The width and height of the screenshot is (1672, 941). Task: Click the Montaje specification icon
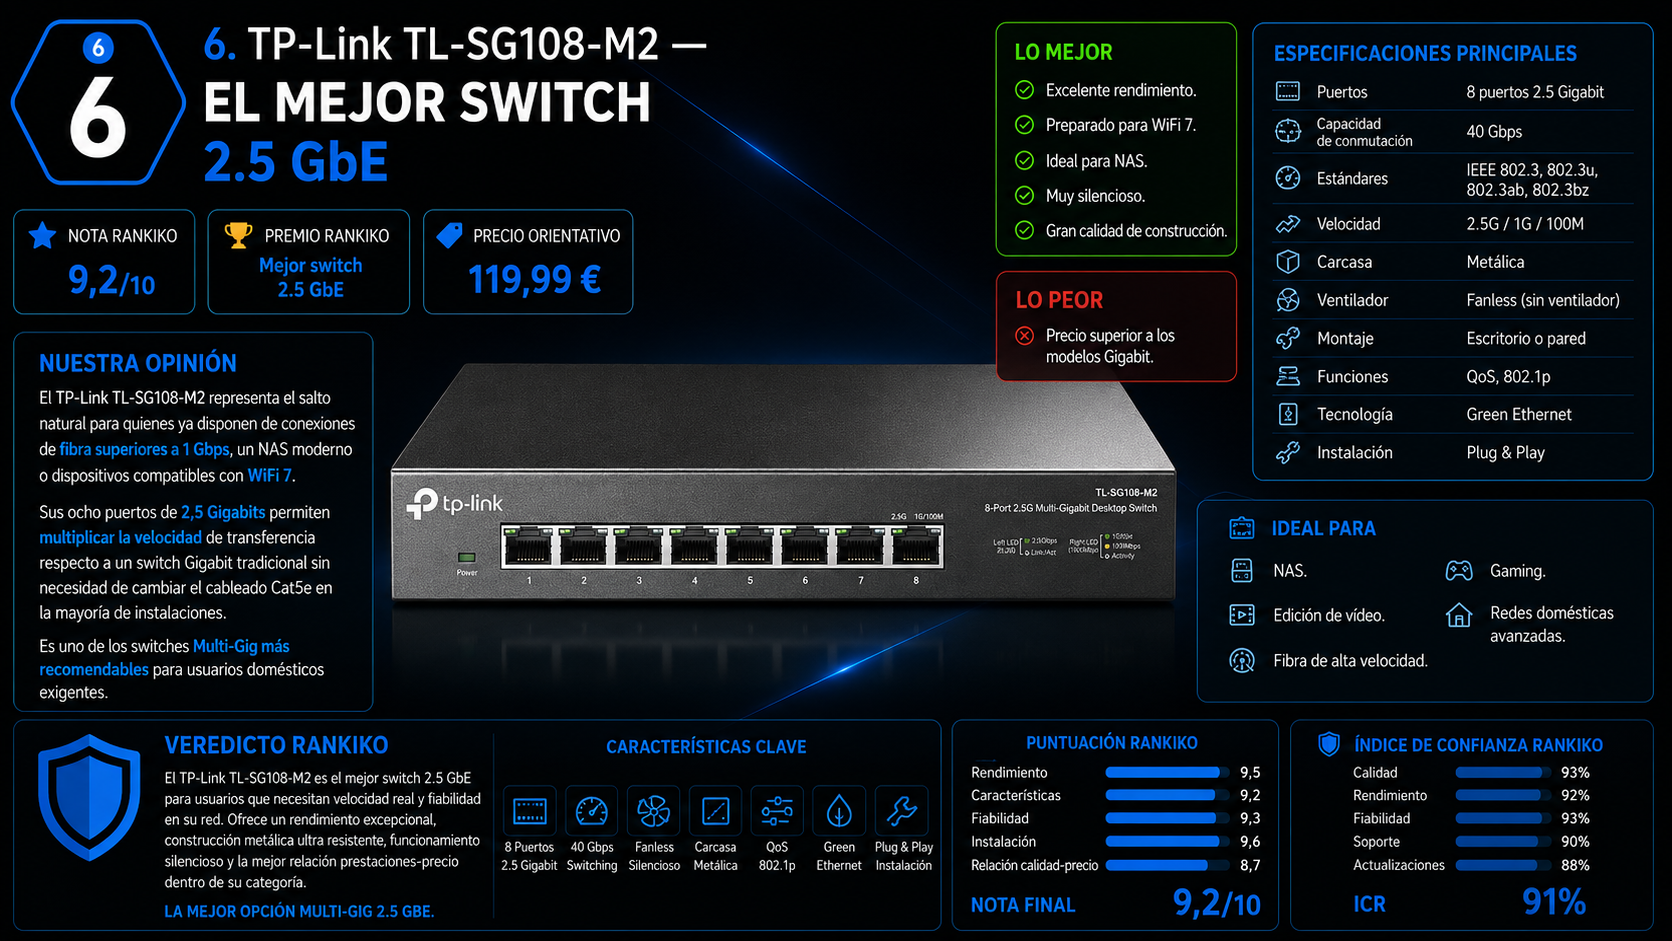tap(1288, 338)
